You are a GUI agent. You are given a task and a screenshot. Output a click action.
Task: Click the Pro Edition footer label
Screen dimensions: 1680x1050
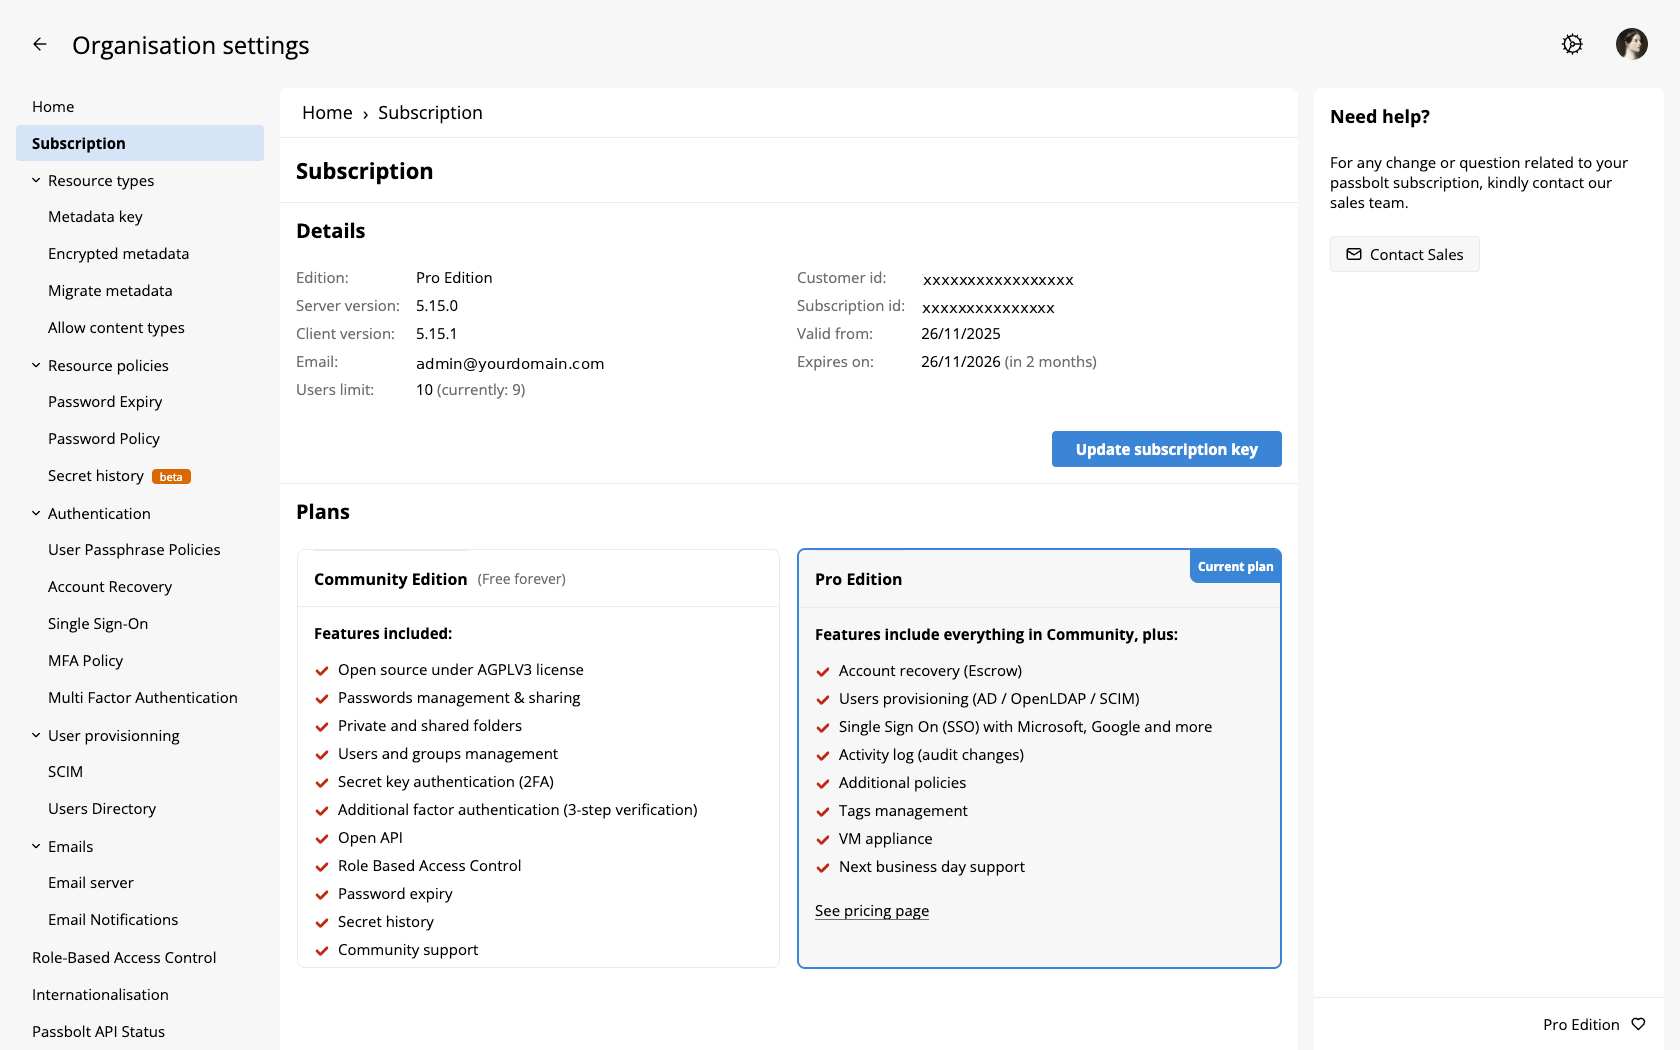1581,1024
